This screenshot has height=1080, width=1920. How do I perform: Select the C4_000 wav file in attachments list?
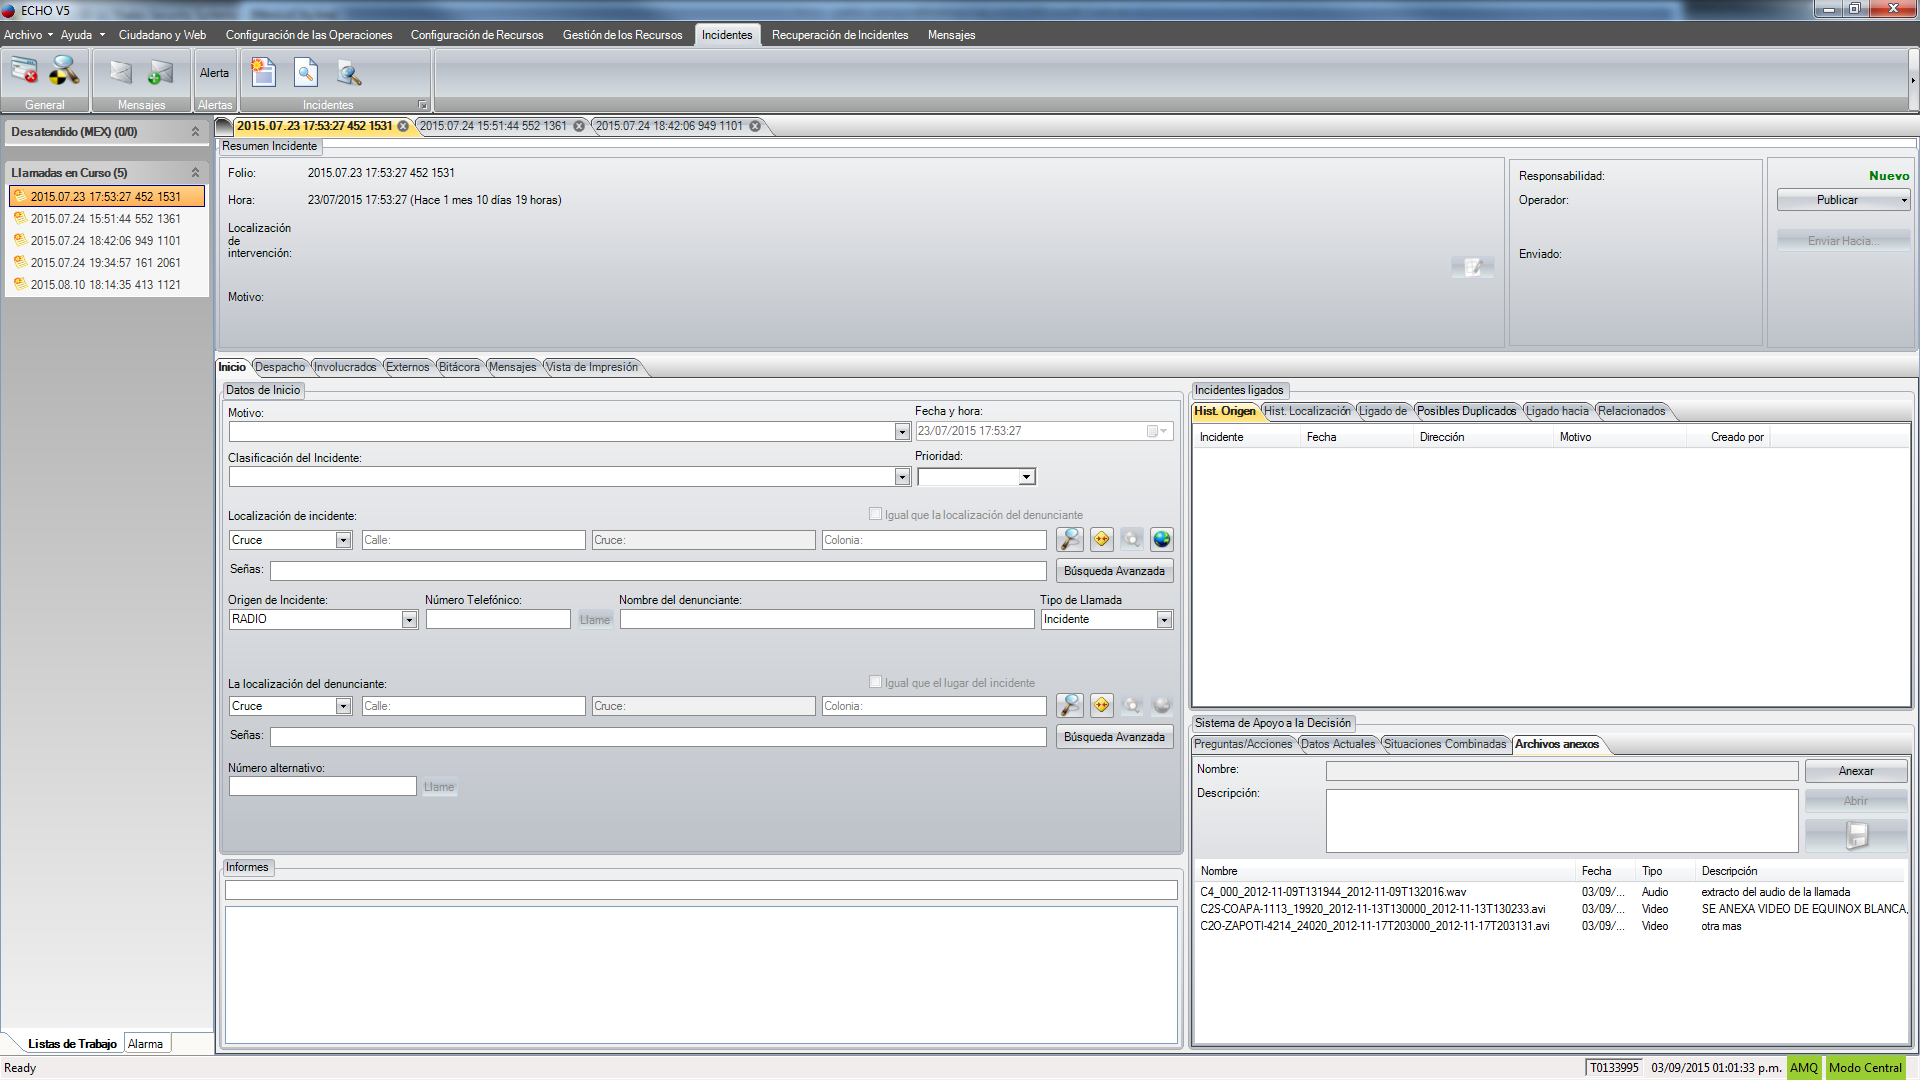[1333, 892]
